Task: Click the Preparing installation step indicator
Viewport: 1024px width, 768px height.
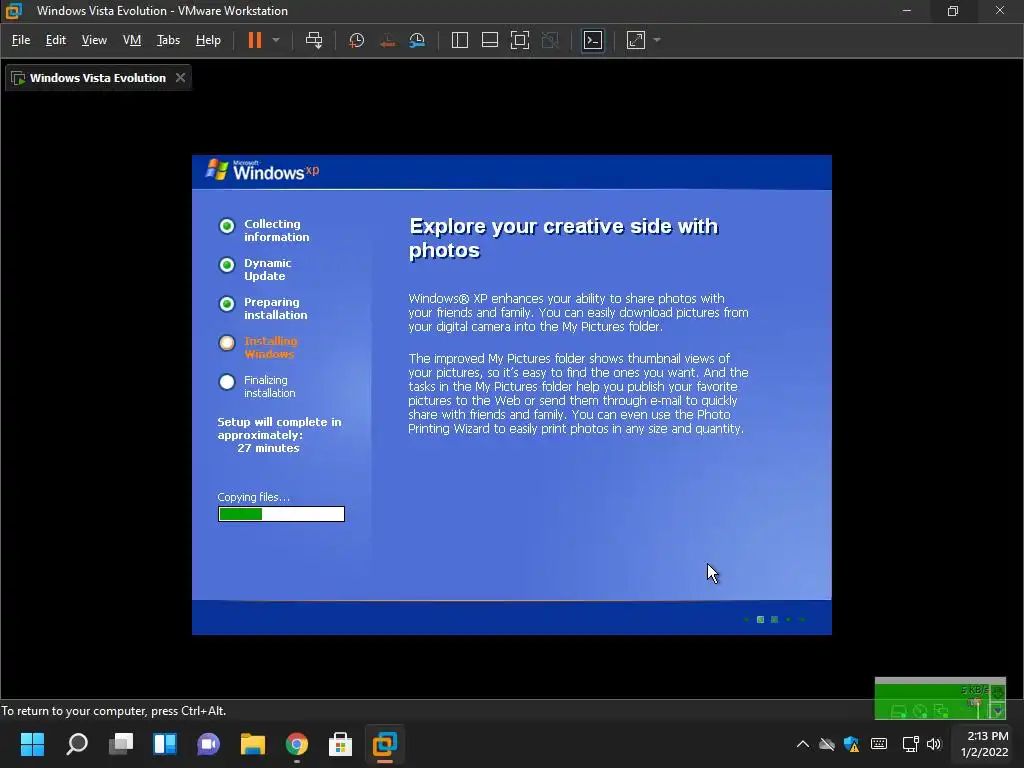Action: (x=227, y=304)
